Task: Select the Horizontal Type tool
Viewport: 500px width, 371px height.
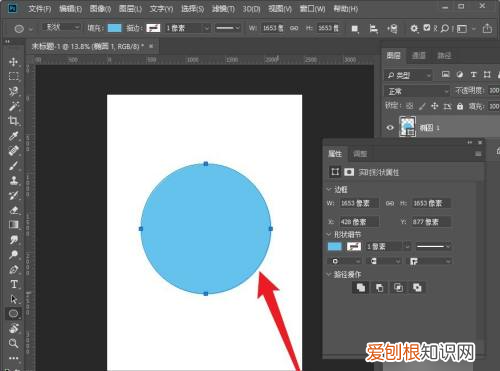Action: pyautogui.click(x=13, y=284)
